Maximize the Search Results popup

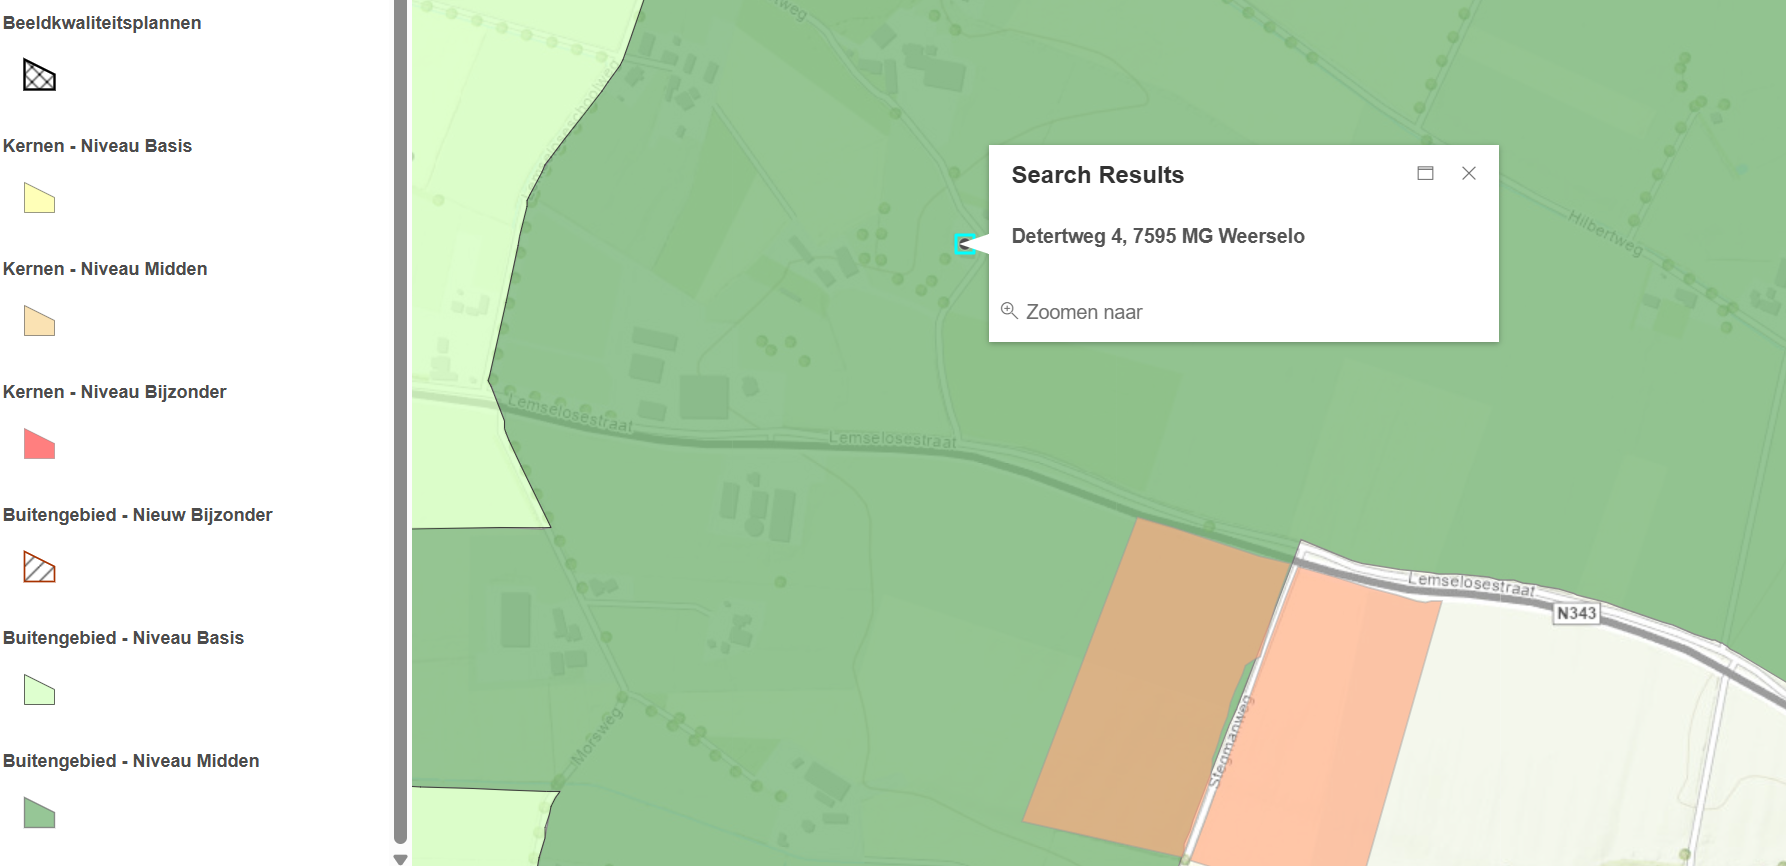1425,173
